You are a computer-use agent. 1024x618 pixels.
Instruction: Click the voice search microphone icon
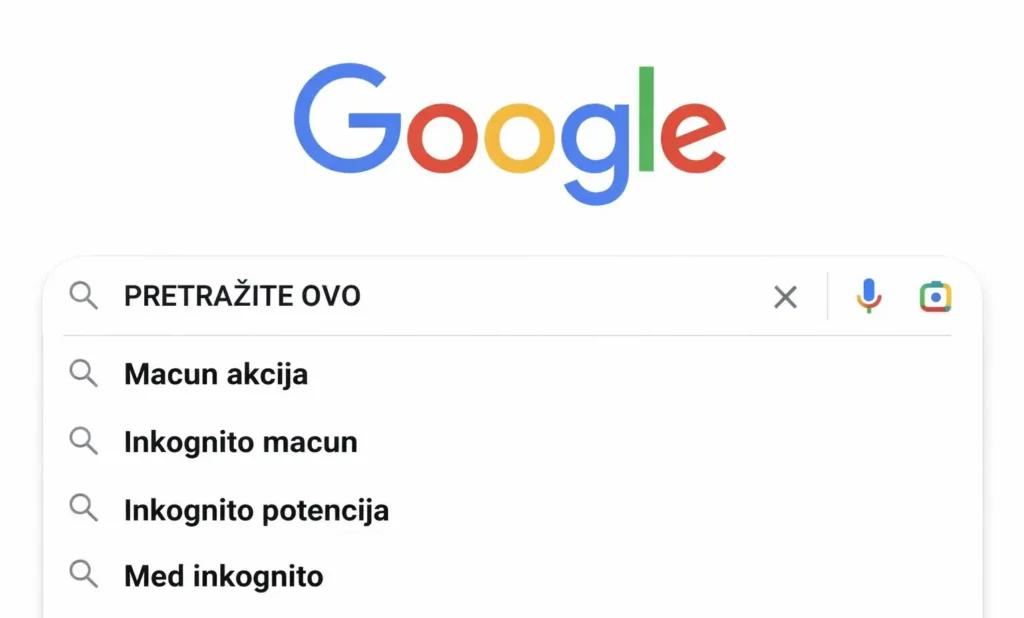pos(868,296)
